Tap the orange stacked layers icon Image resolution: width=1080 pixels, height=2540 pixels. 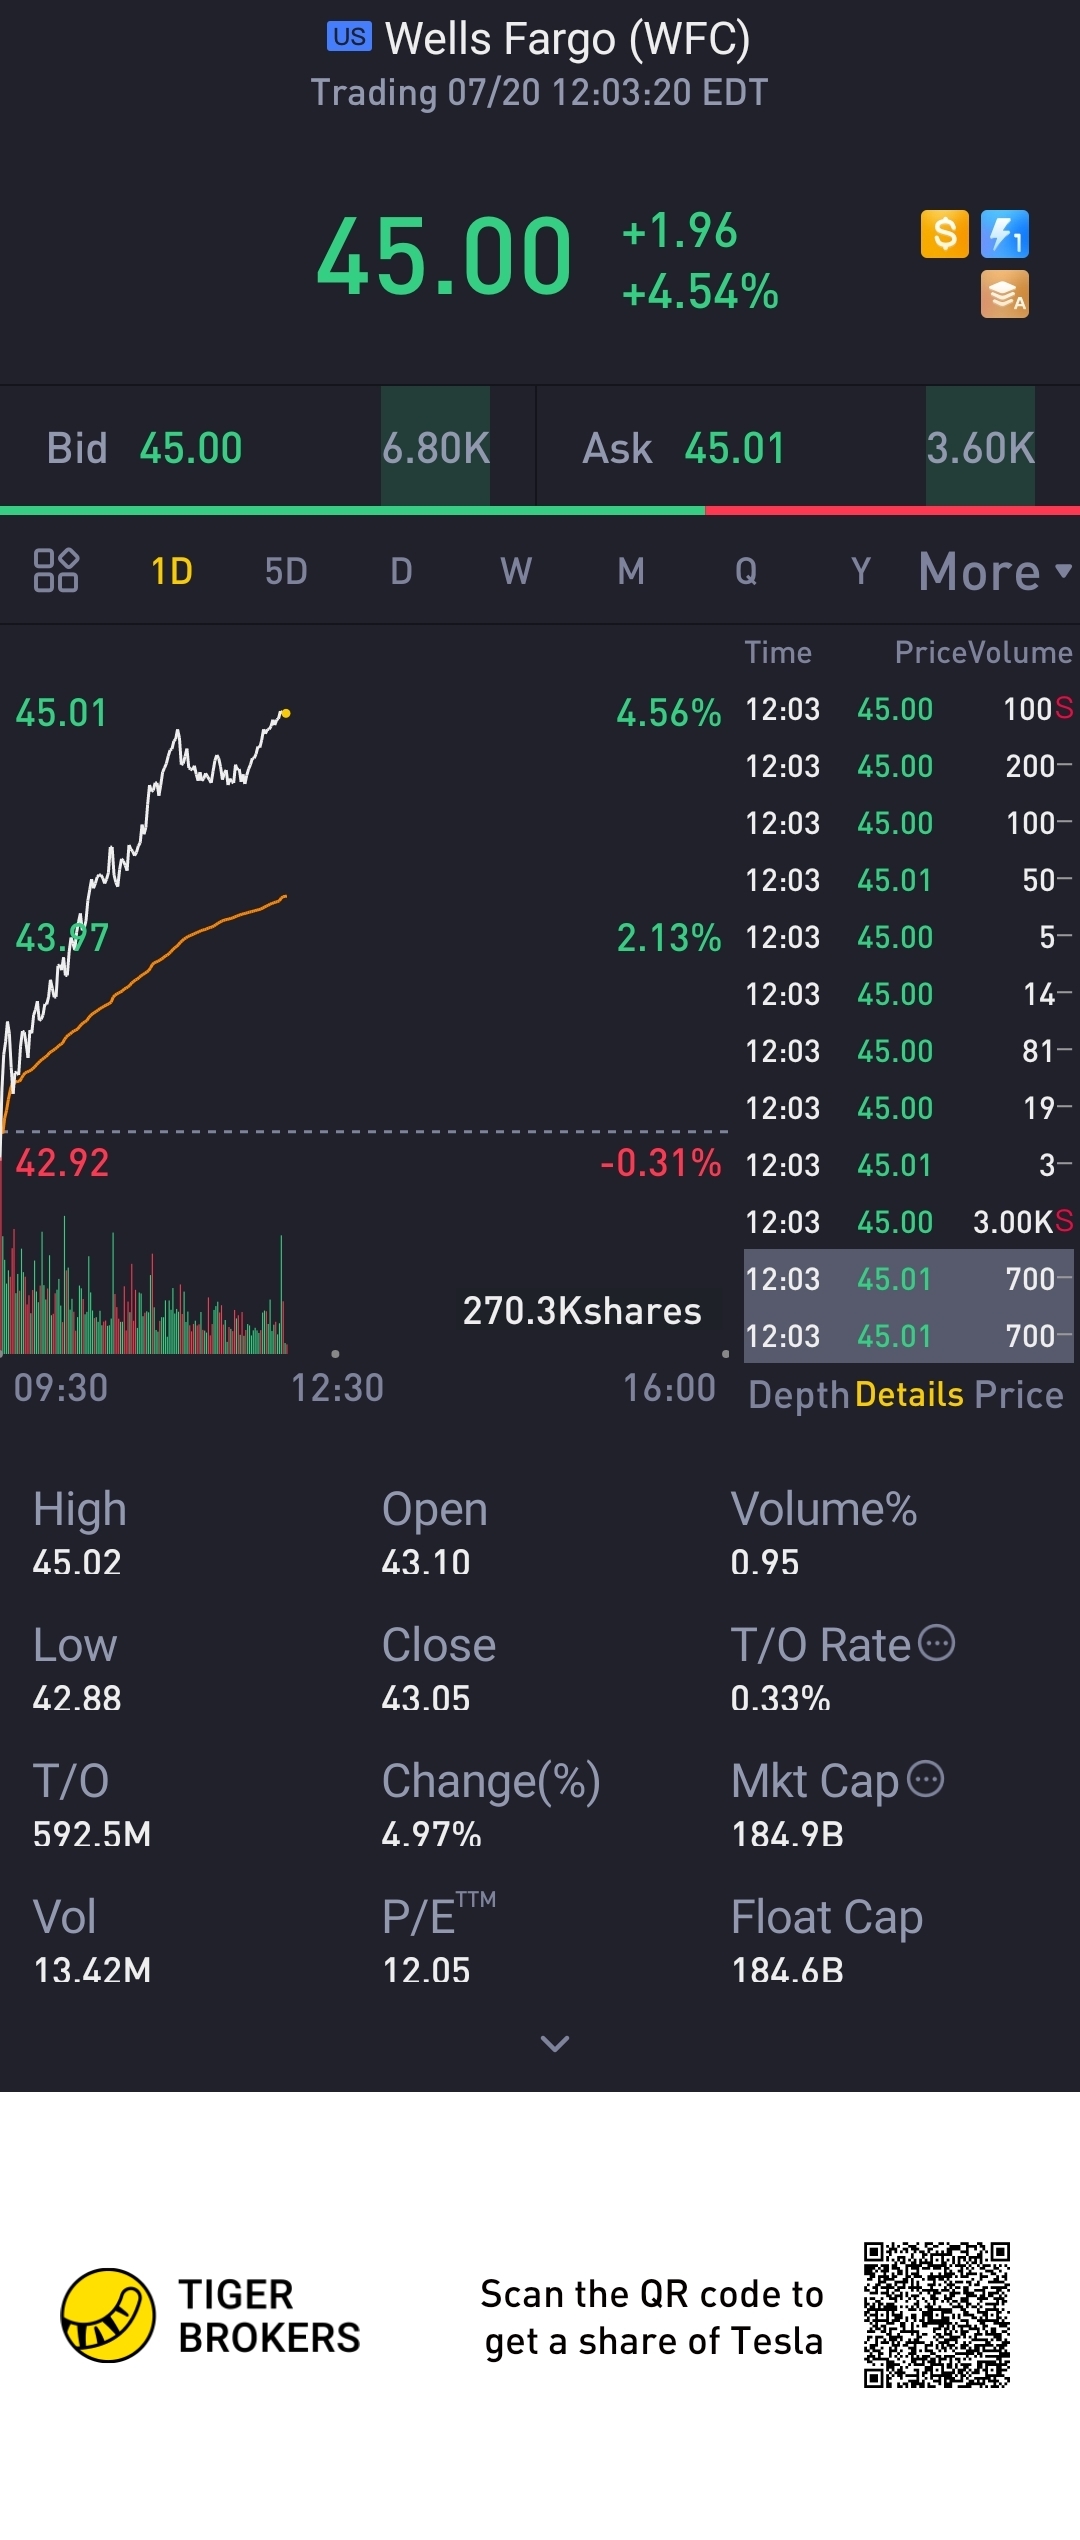coord(1004,295)
